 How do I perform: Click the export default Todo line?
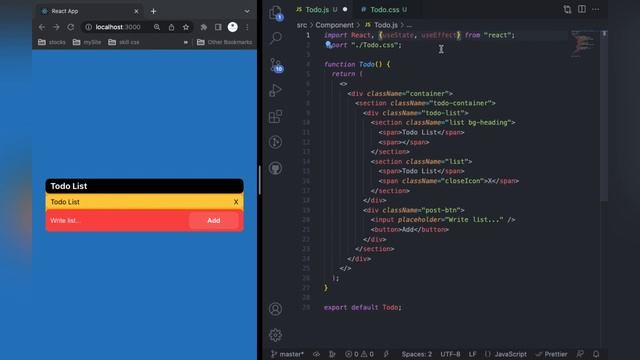pos(362,307)
